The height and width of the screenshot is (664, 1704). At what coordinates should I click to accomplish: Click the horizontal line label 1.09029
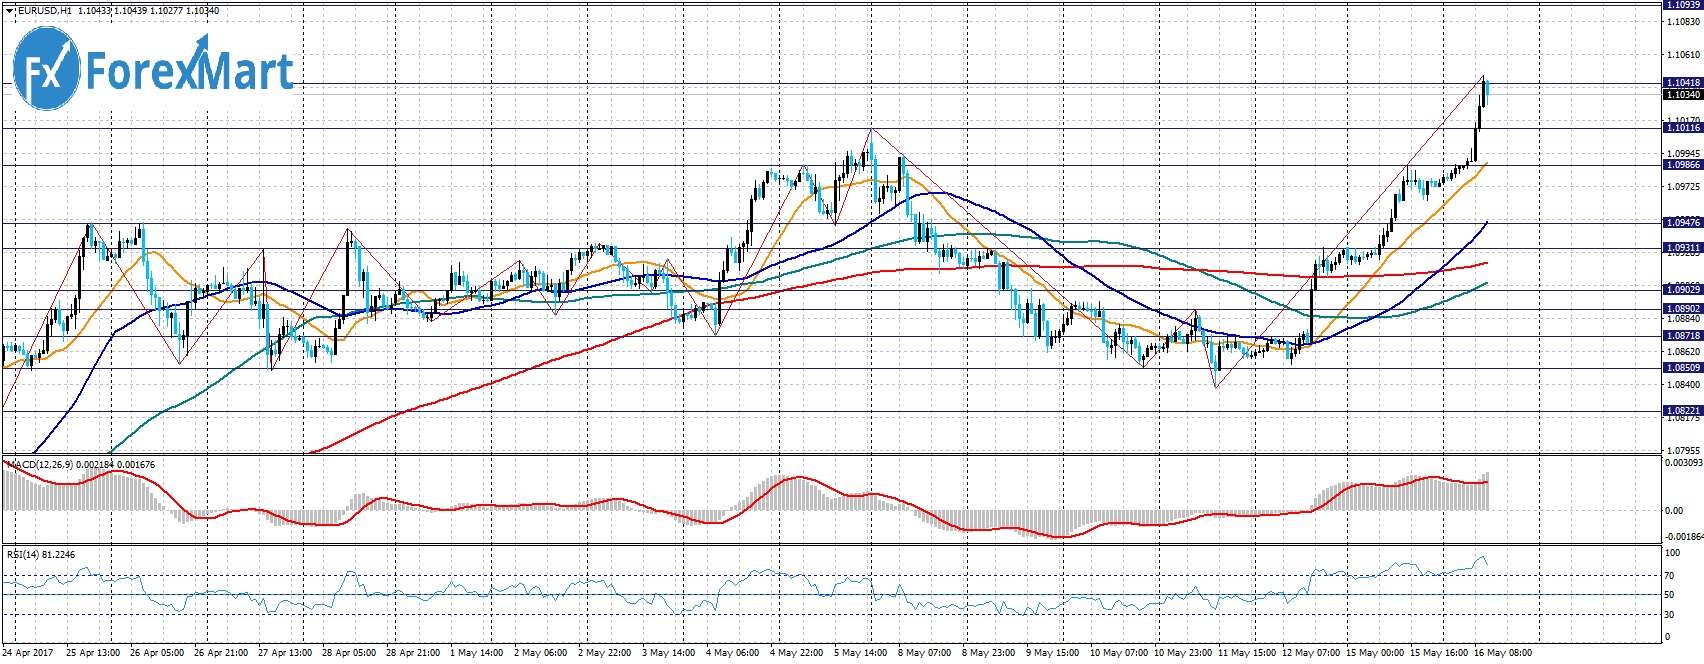tap(1682, 290)
